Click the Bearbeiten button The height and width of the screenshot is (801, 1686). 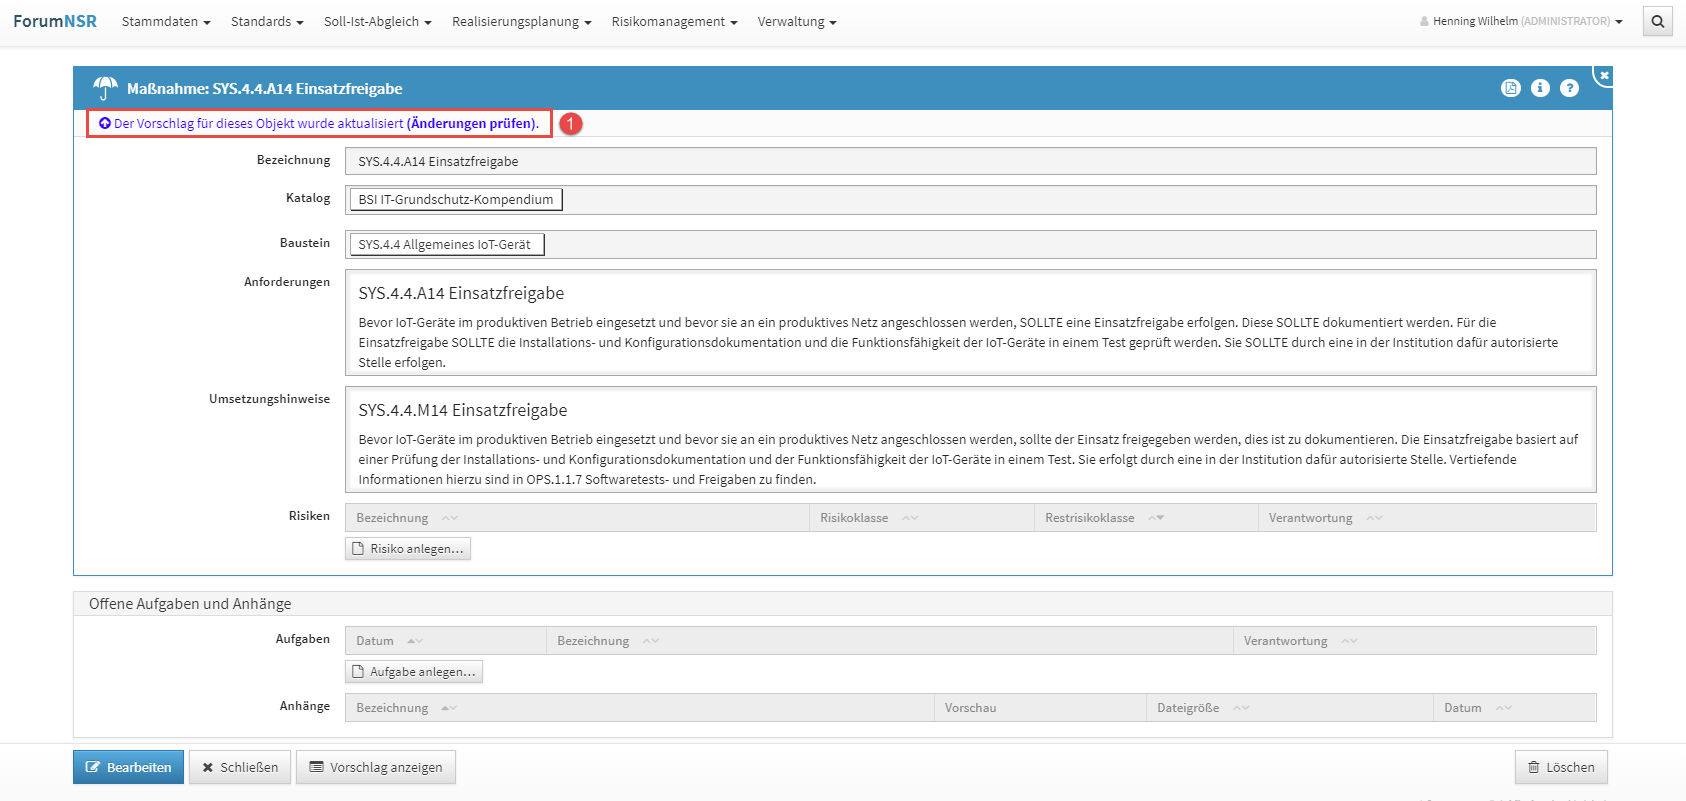click(128, 767)
